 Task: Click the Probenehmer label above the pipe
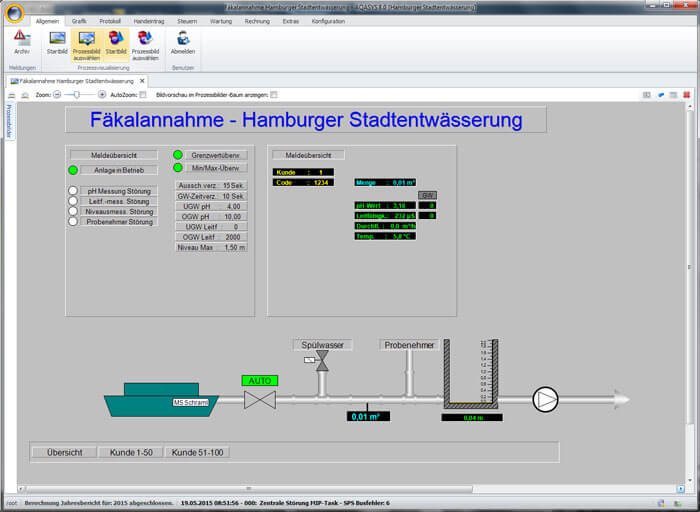tap(409, 345)
